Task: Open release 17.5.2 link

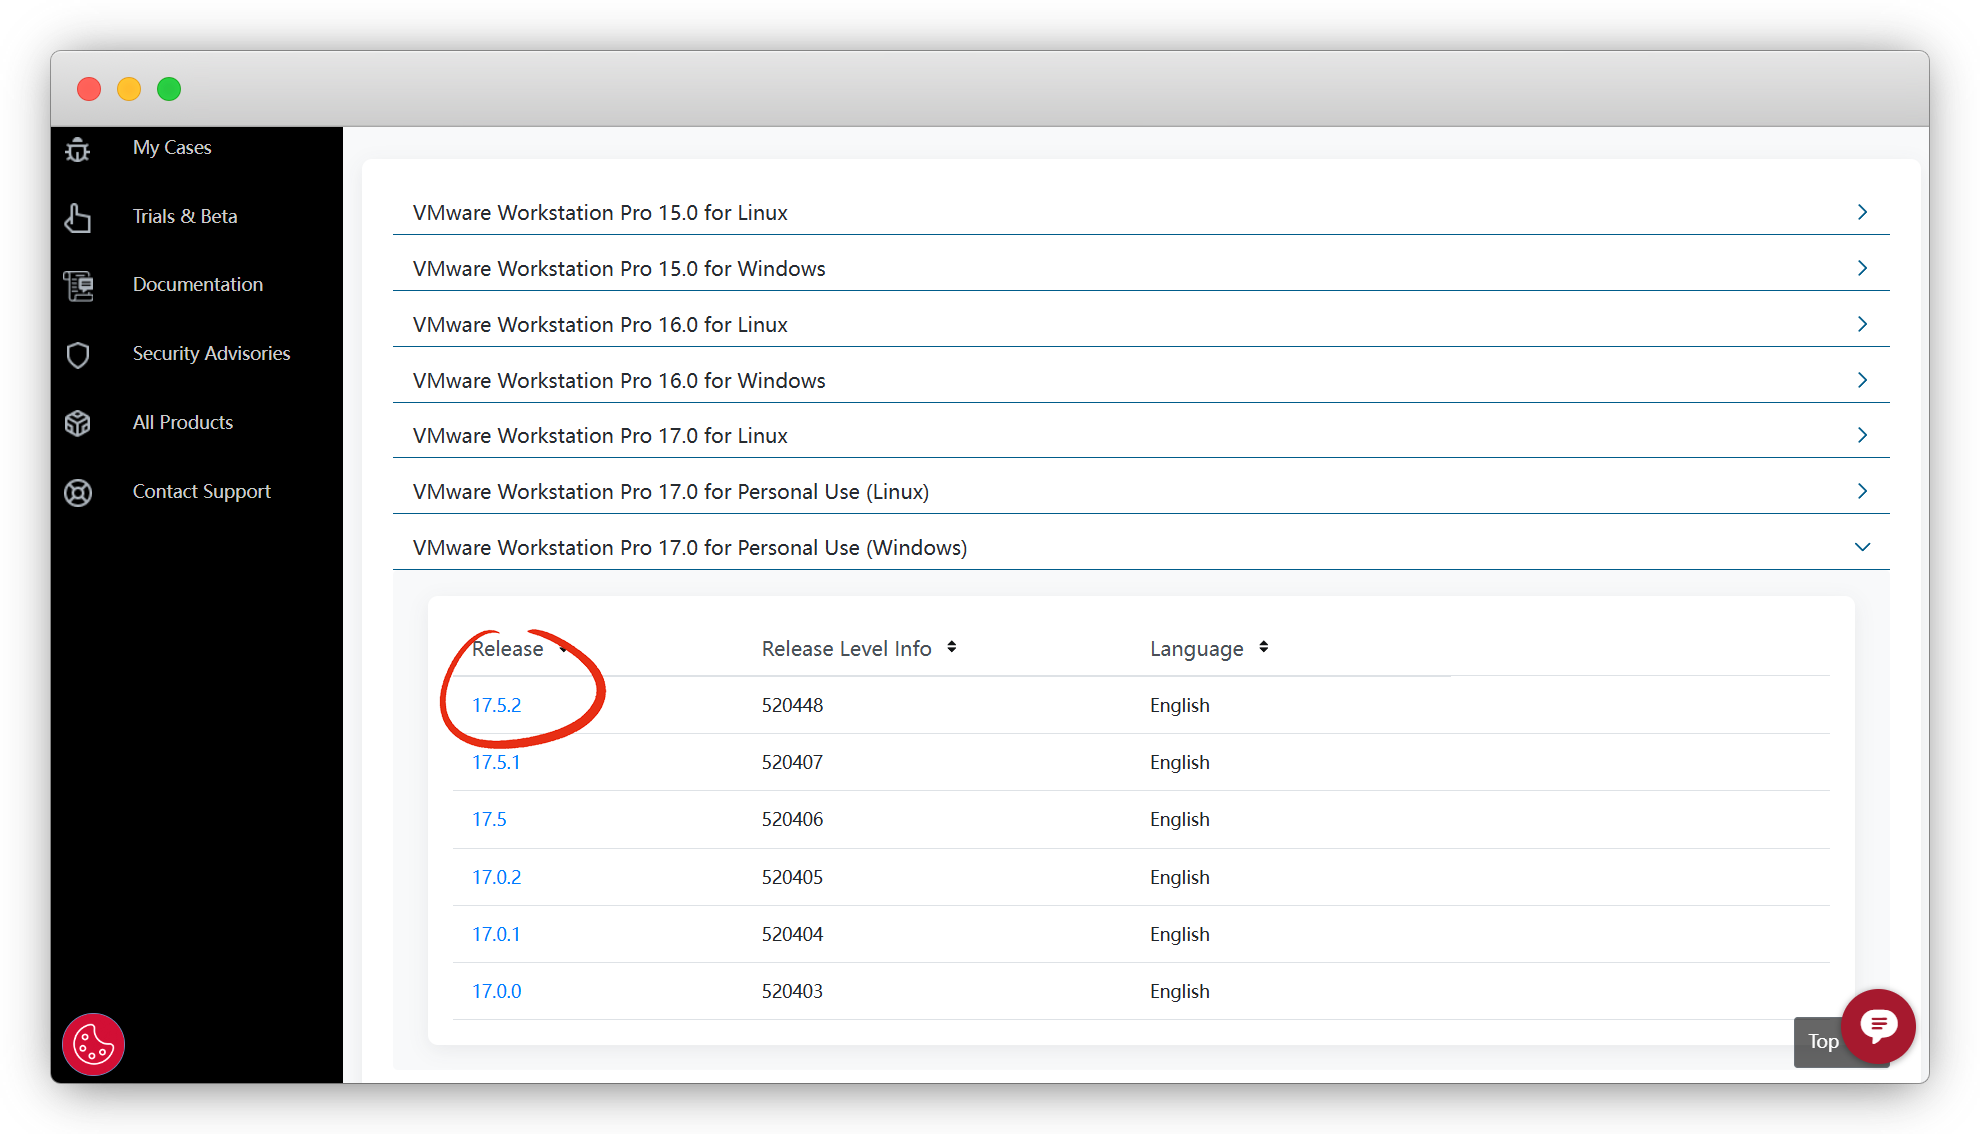Action: (497, 705)
